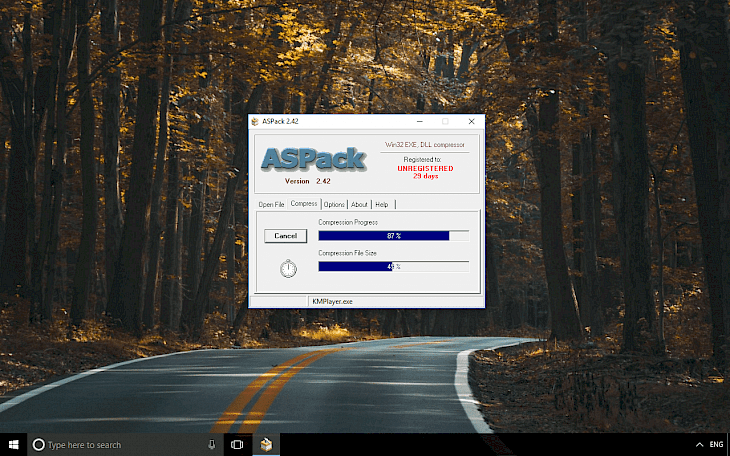Viewport: 730px width, 456px height.
Task: Click the Registered to: label
Action: (422, 159)
